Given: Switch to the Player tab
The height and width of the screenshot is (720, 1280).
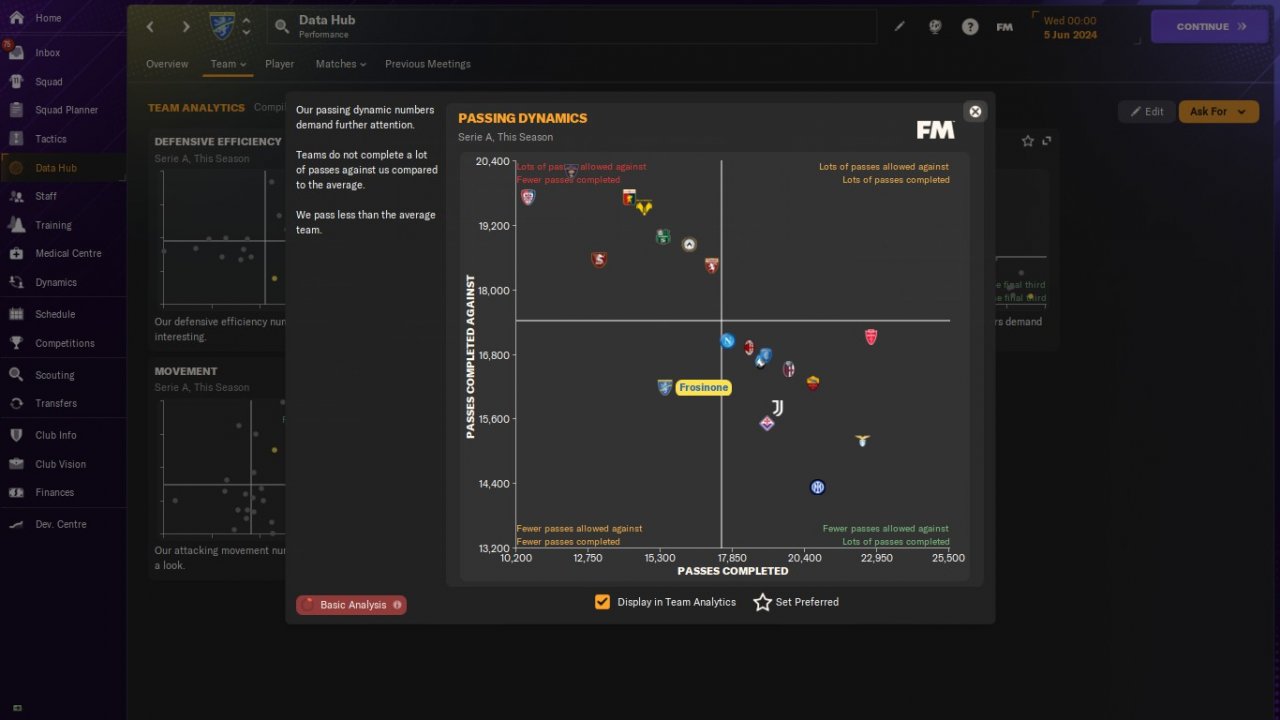Looking at the screenshot, I should [280, 64].
